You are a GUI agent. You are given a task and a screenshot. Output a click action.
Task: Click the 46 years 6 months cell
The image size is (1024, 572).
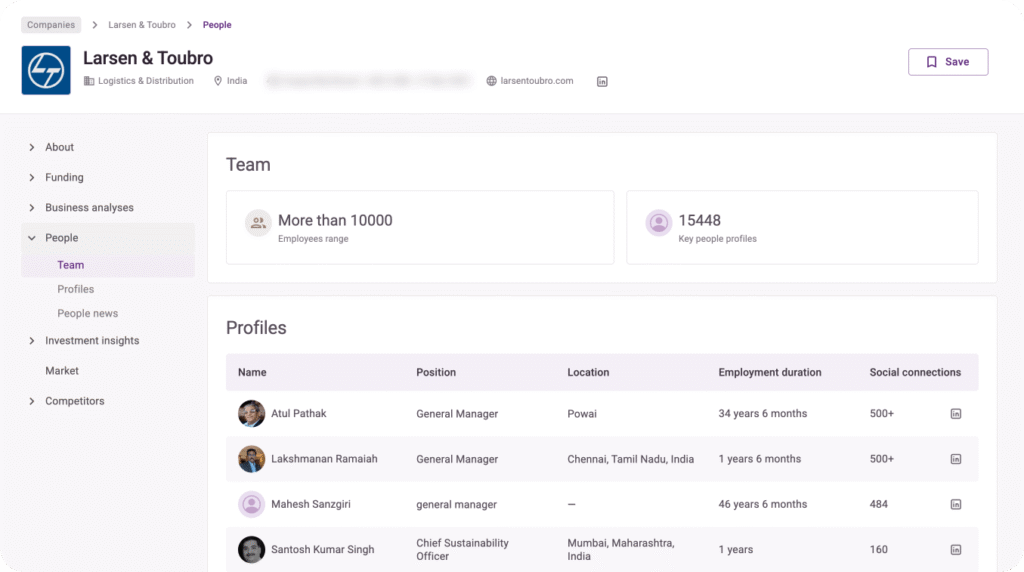763,504
